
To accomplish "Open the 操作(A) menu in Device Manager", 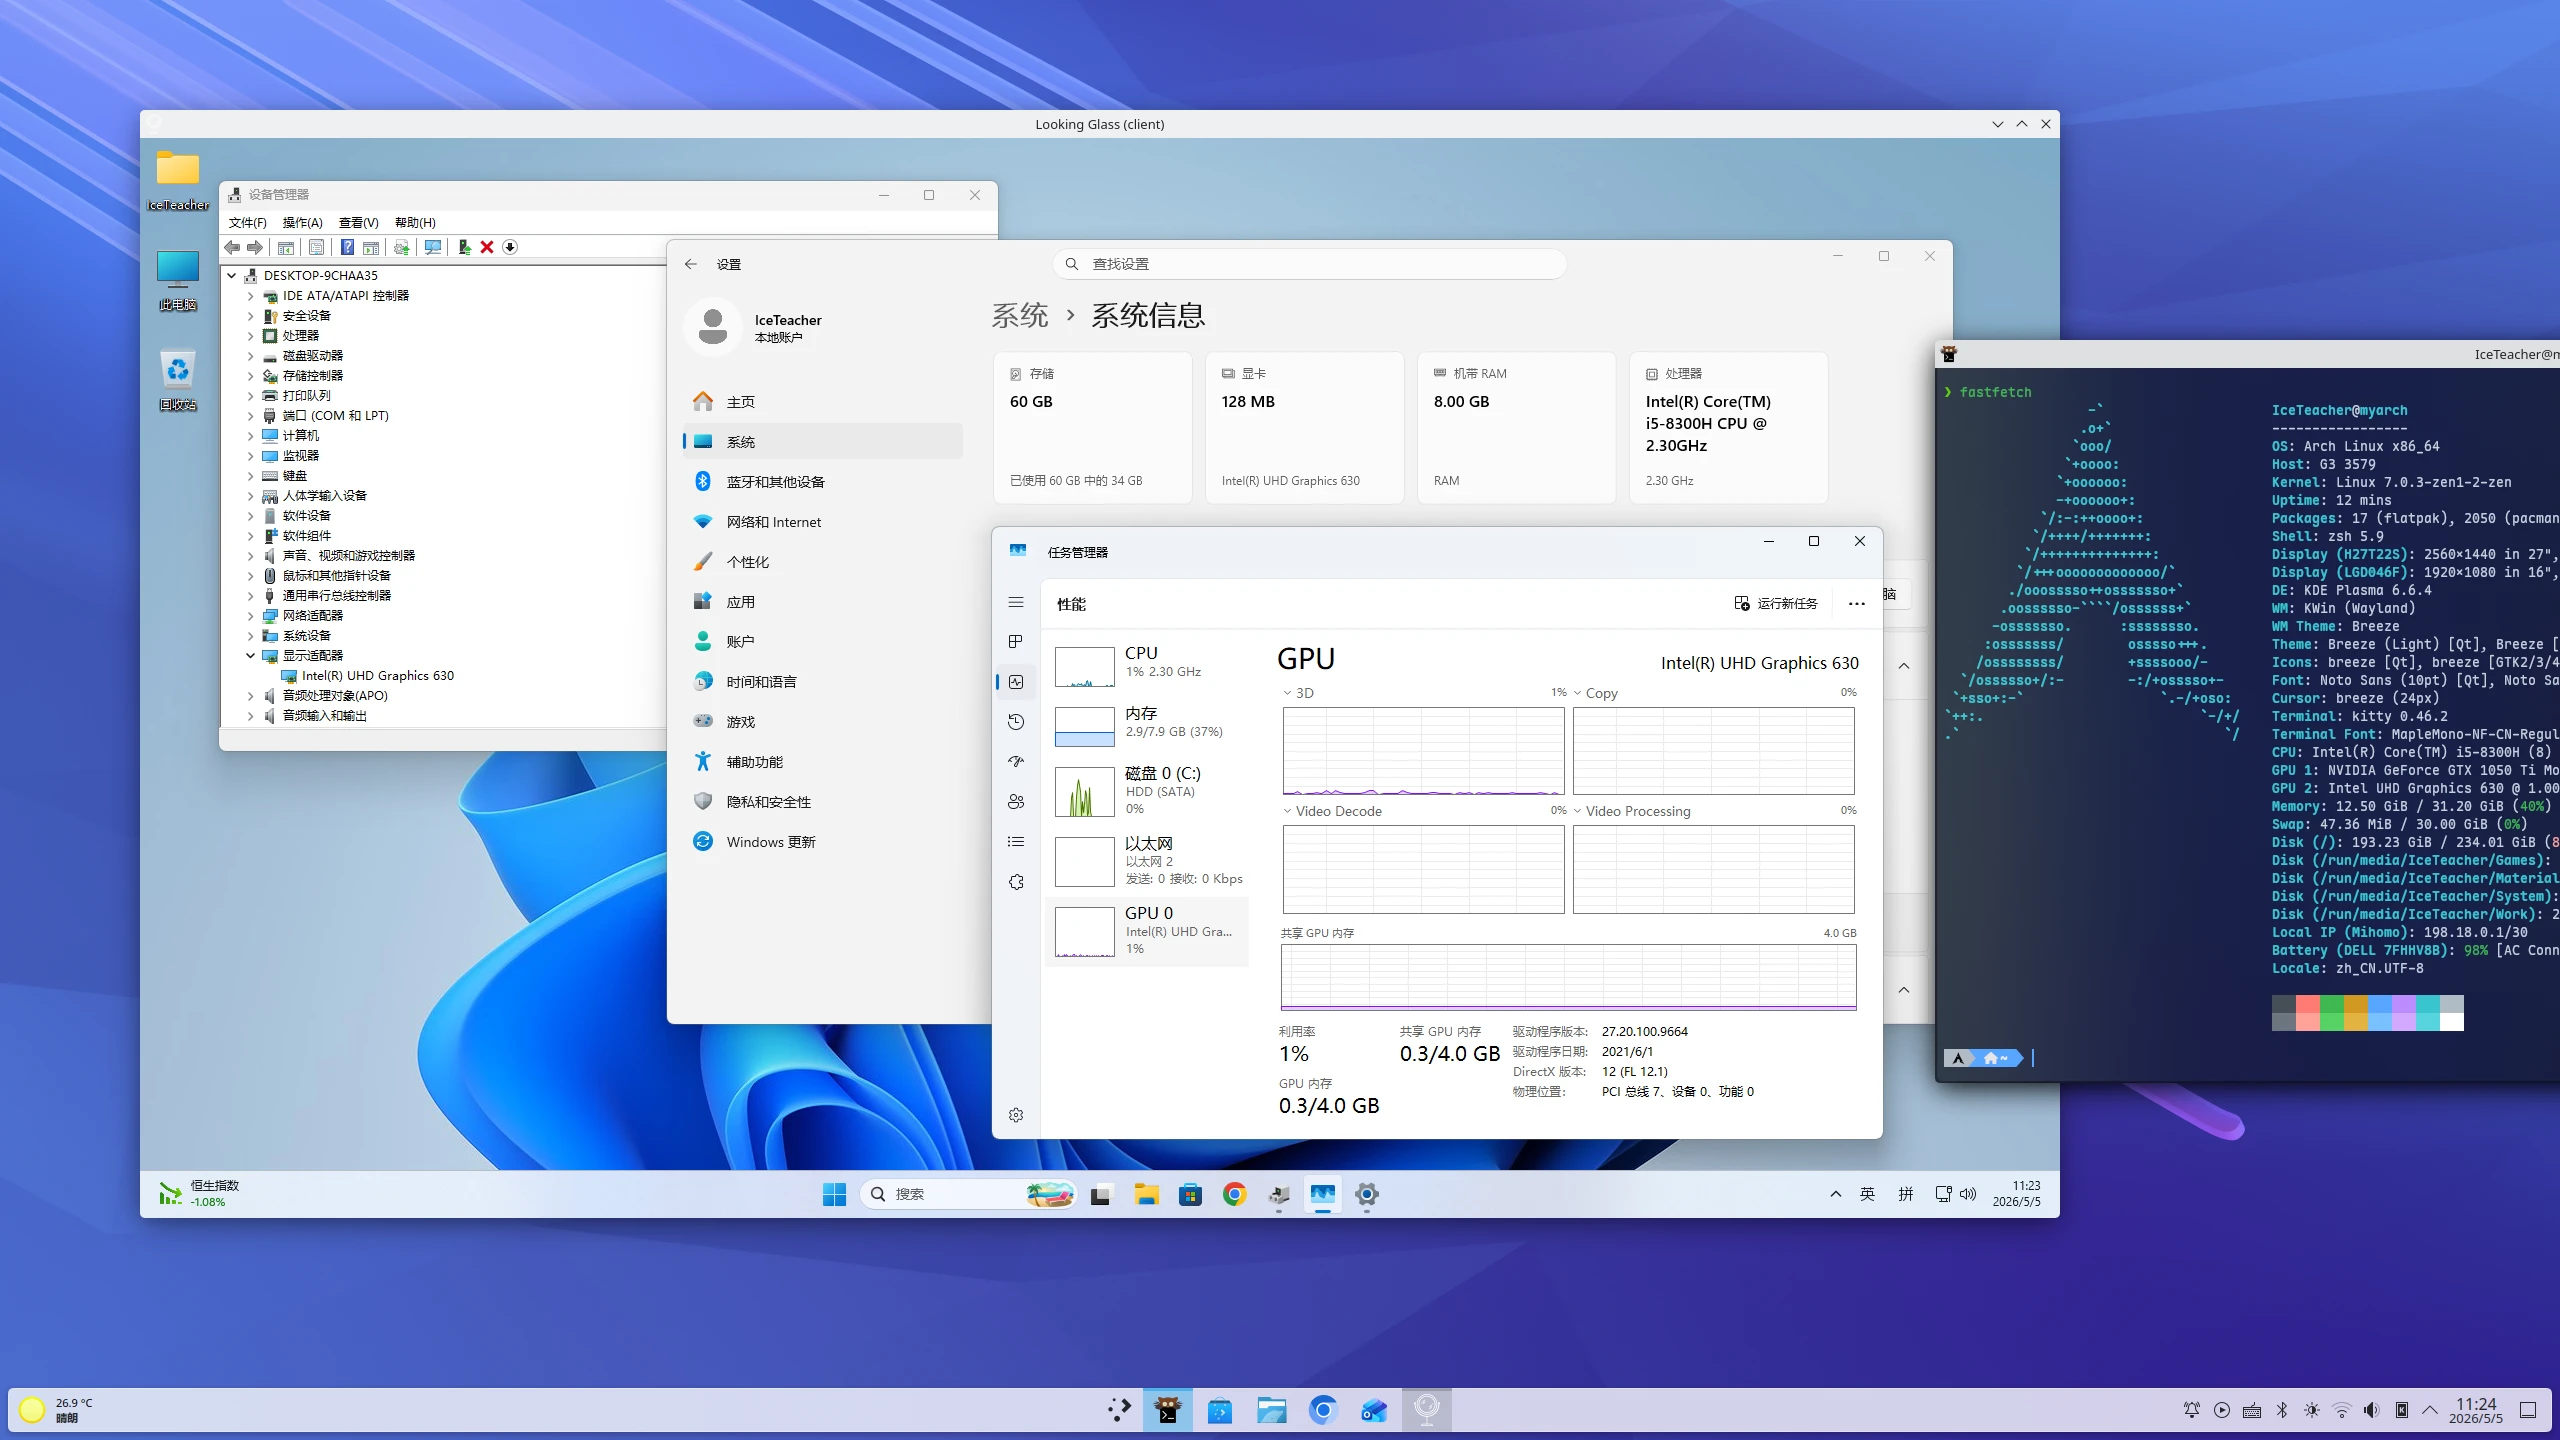I will (x=302, y=222).
